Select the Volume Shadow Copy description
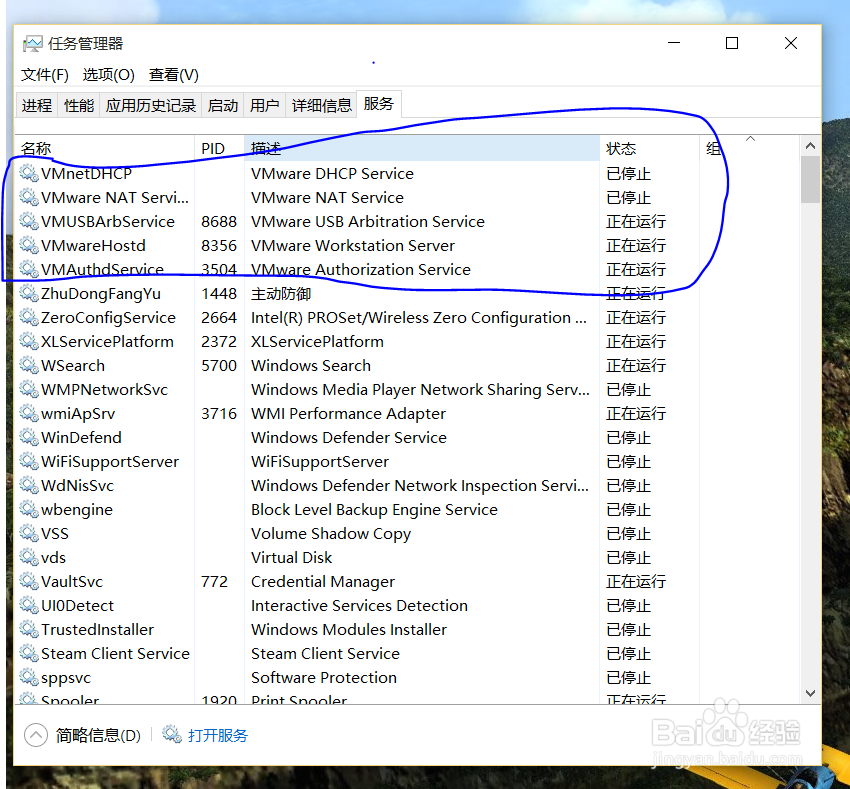Screen dimensions: 850x789 [331, 534]
